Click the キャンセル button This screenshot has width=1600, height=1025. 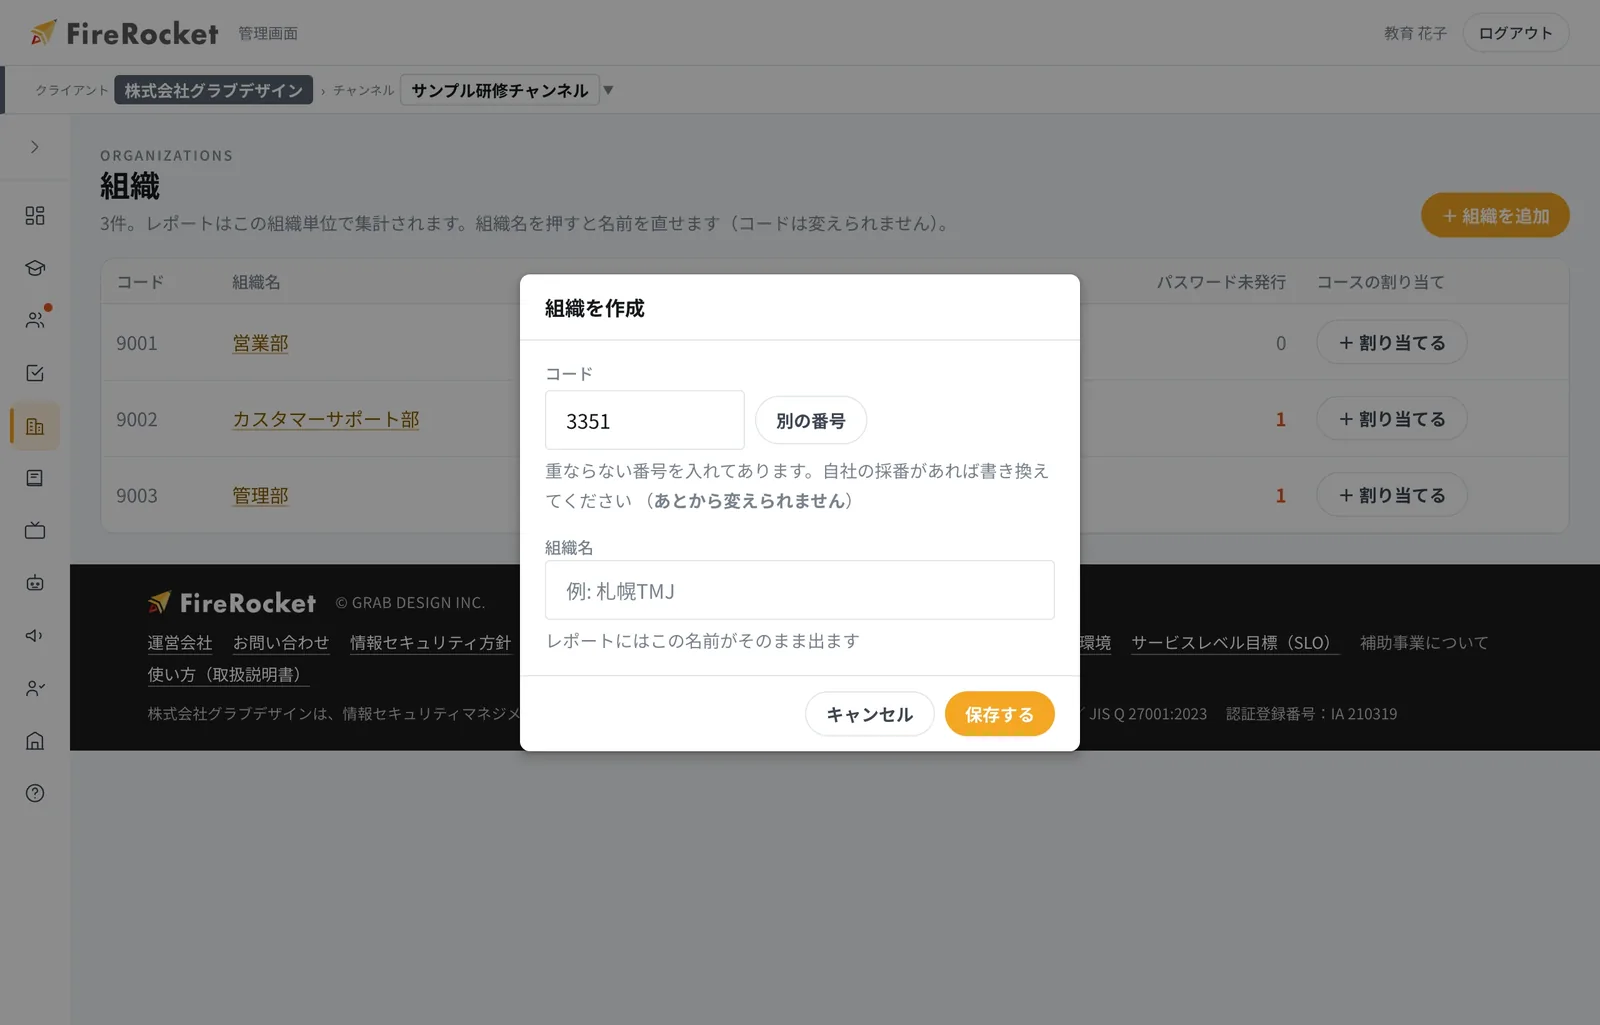pos(870,714)
